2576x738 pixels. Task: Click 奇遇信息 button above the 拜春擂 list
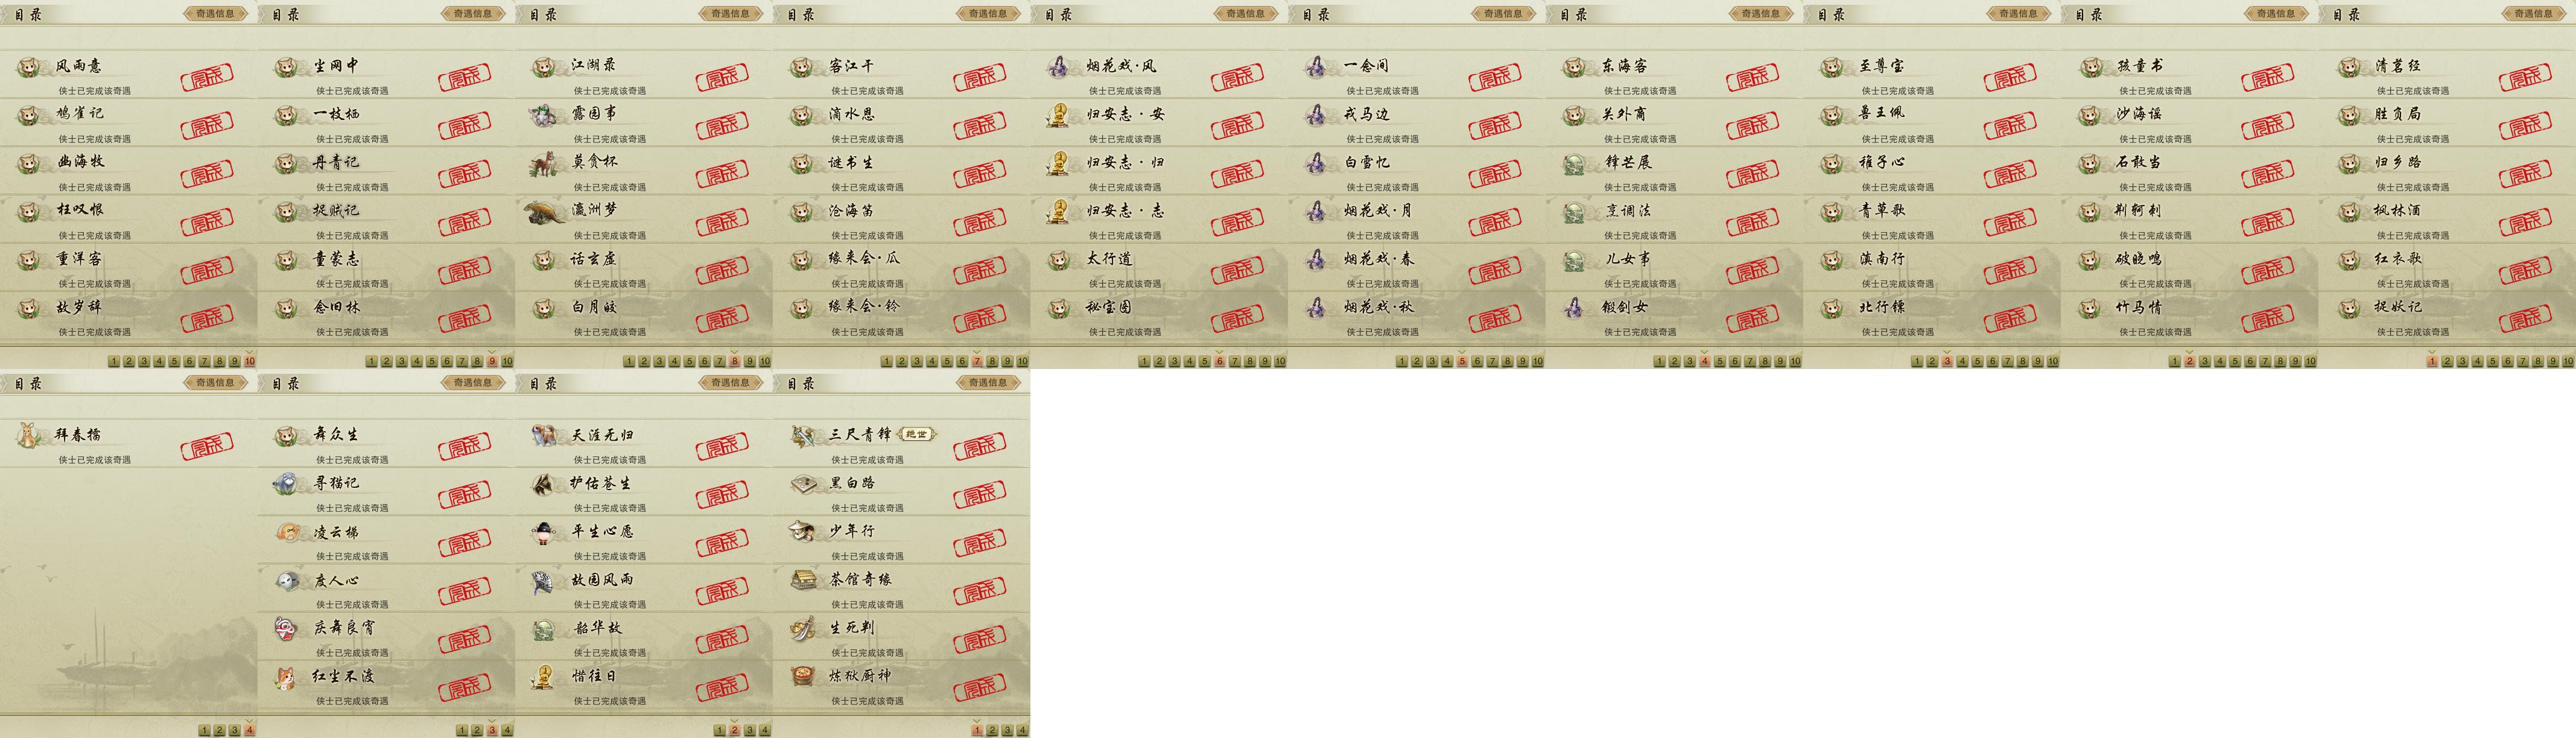point(215,383)
